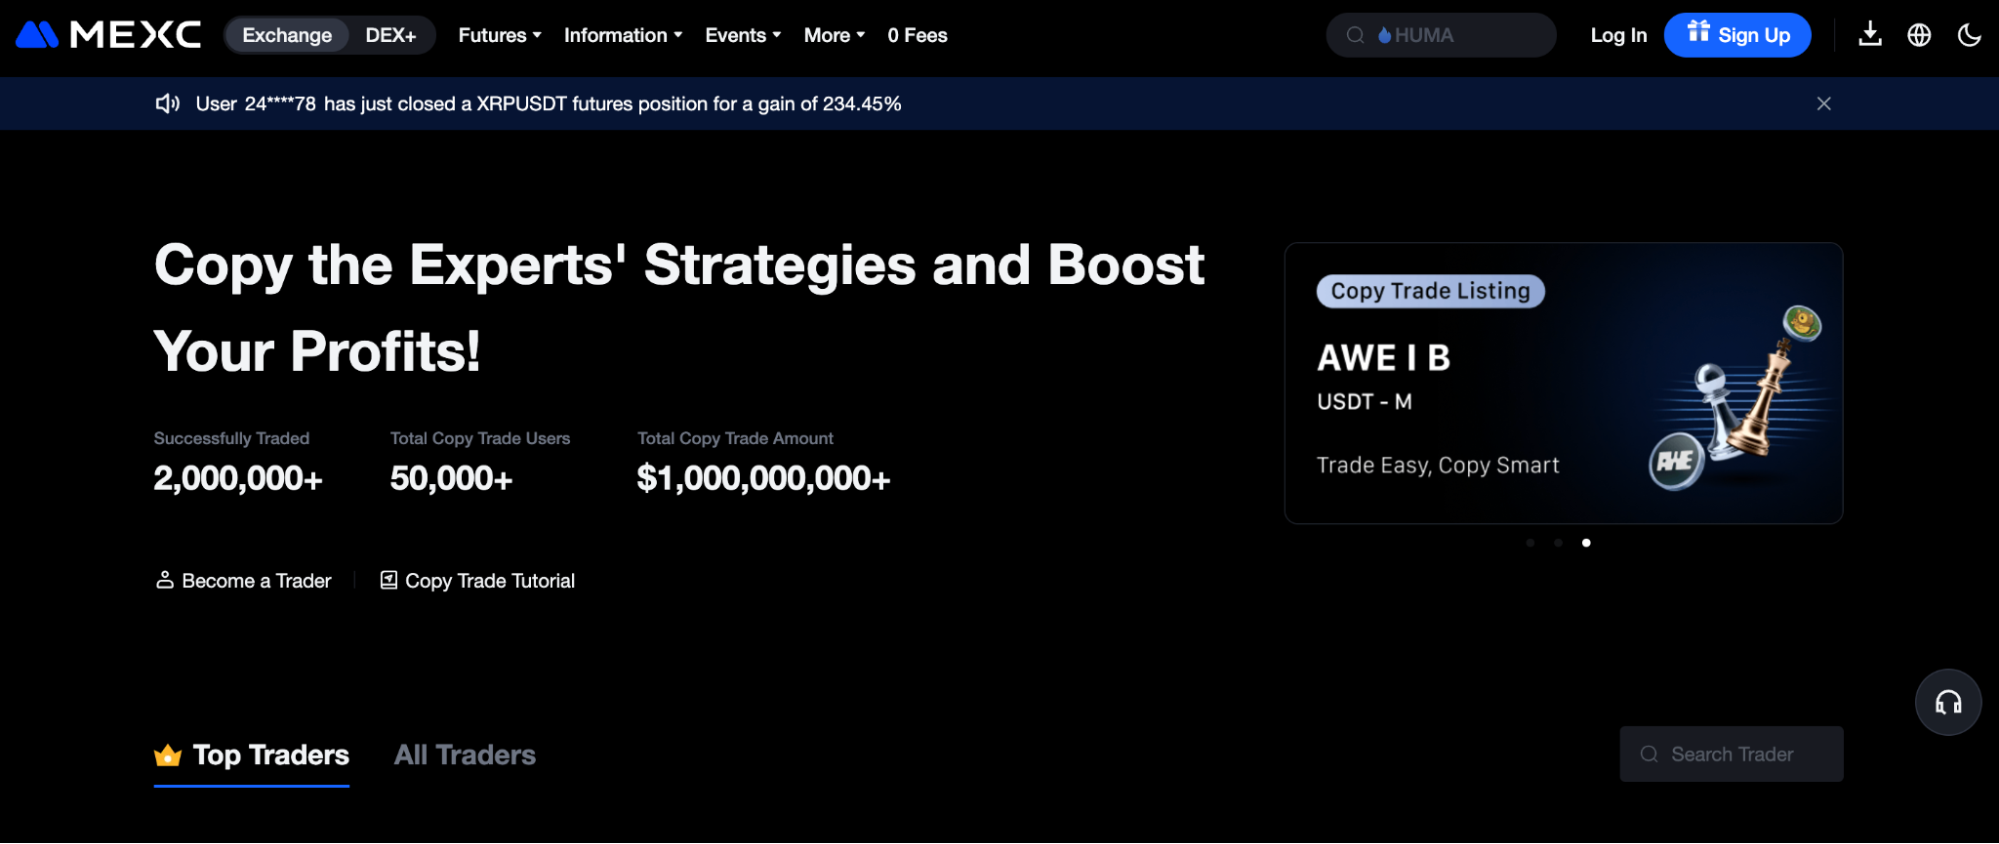This screenshot has height=844, width=1999.
Task: Open the language globe icon
Action: pos(1919,35)
